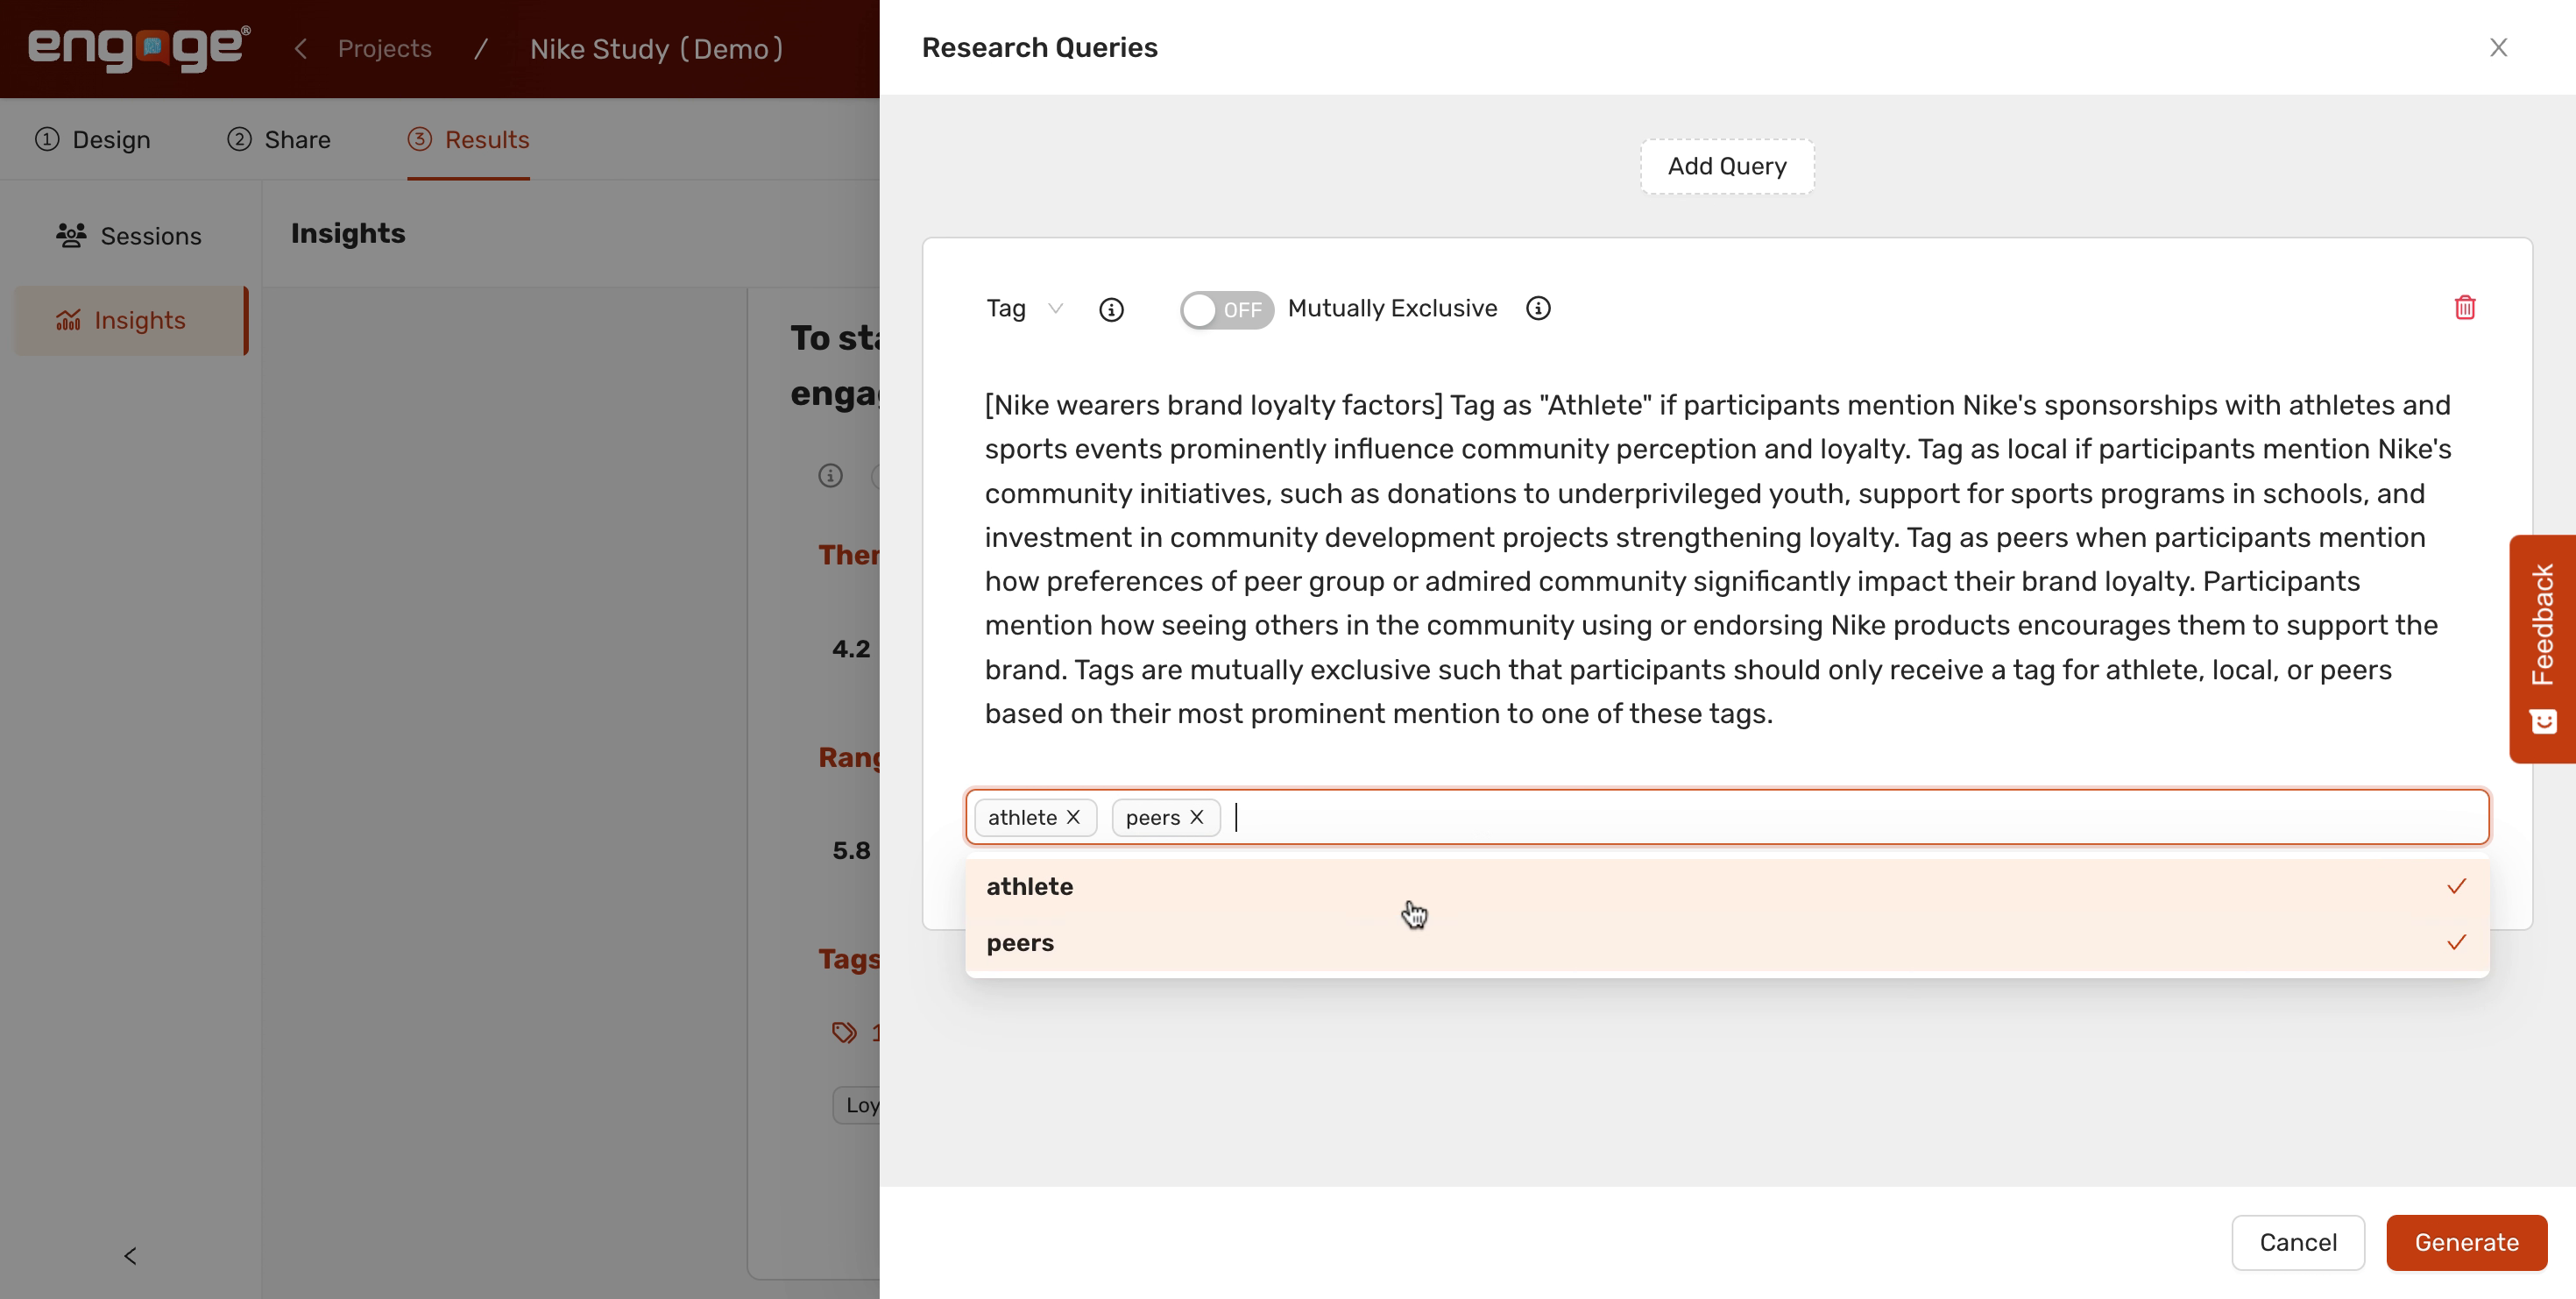The image size is (2576, 1299).
Task: Delete the query using the trash icon
Action: coord(2464,308)
